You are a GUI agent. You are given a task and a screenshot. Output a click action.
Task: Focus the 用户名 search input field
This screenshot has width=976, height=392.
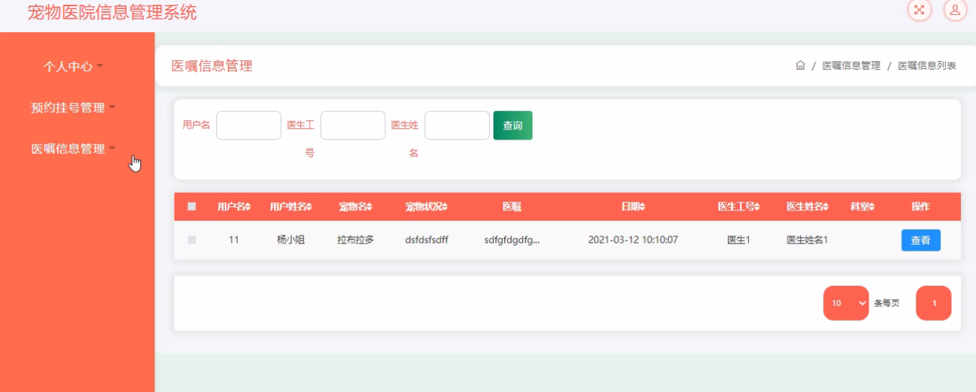[x=248, y=126]
